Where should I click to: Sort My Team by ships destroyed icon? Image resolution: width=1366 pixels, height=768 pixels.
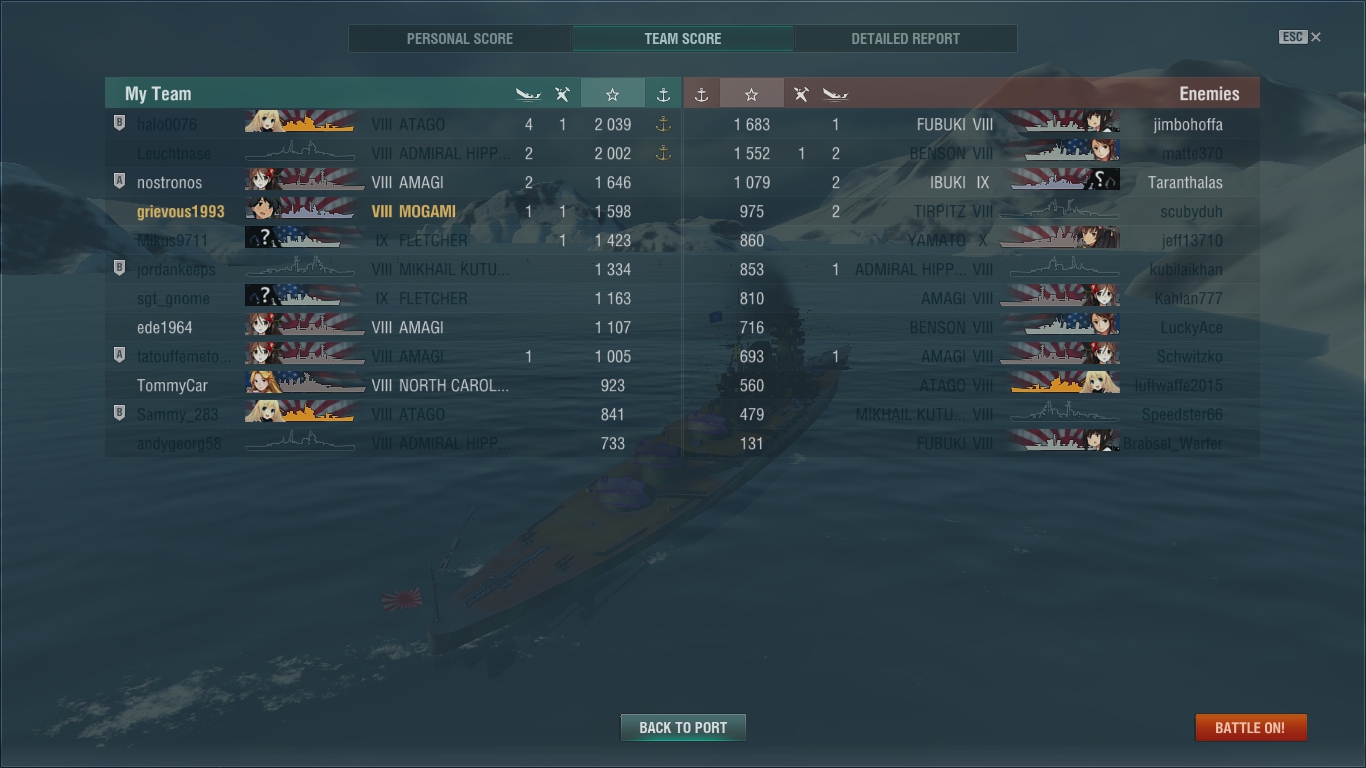(x=528, y=94)
